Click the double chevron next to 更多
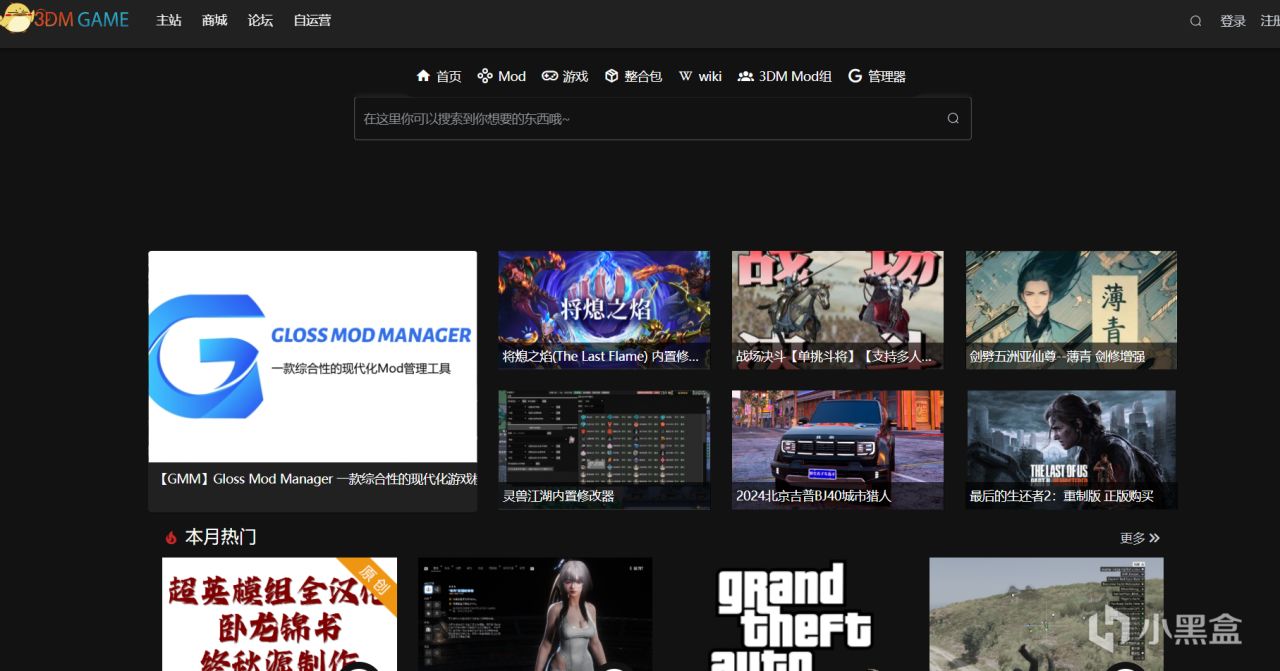This screenshot has height=671, width=1280. [1154, 538]
